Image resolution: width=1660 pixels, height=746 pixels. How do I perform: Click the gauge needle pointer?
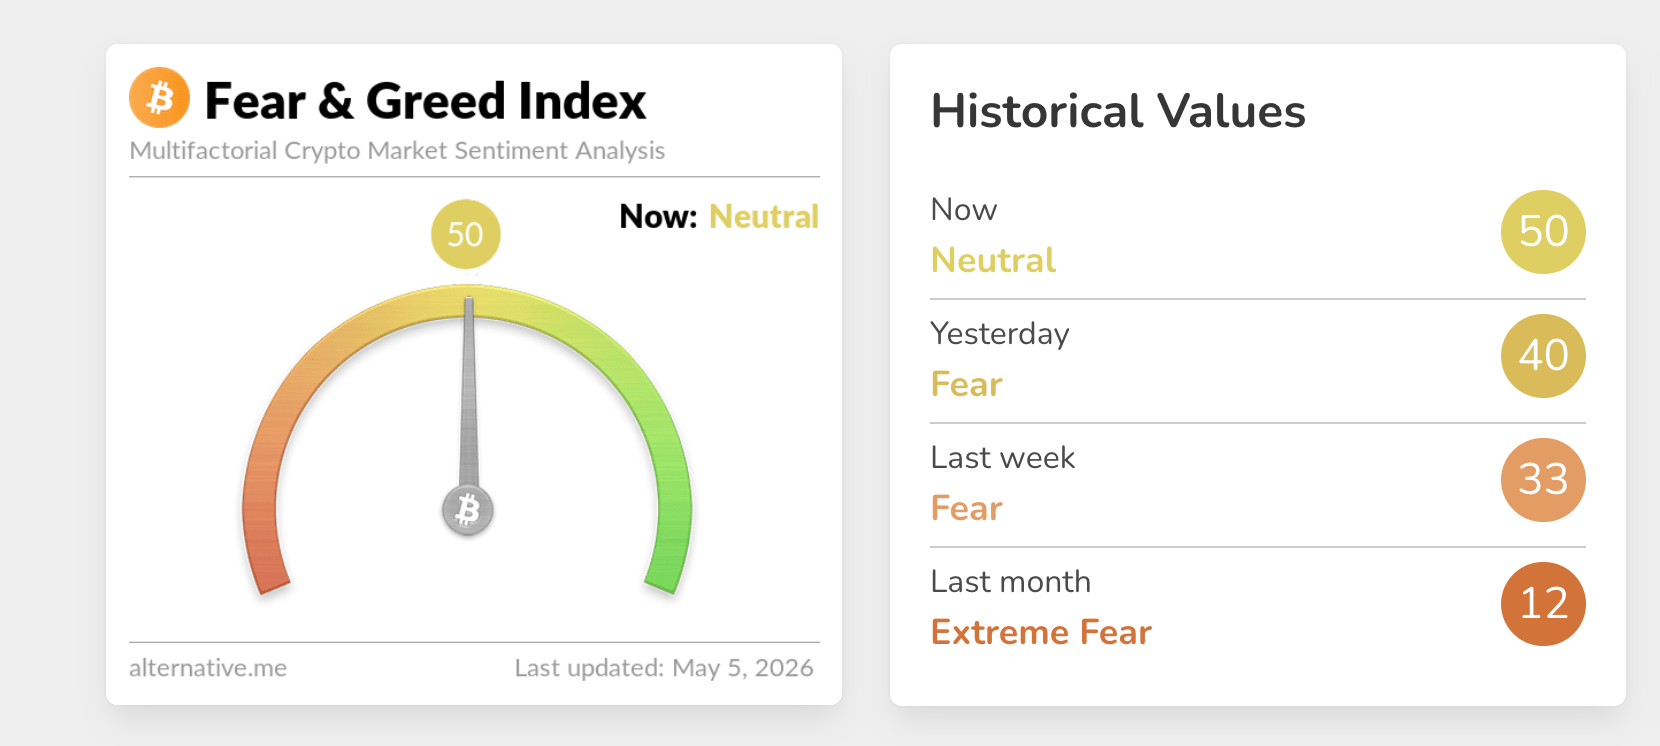click(469, 390)
